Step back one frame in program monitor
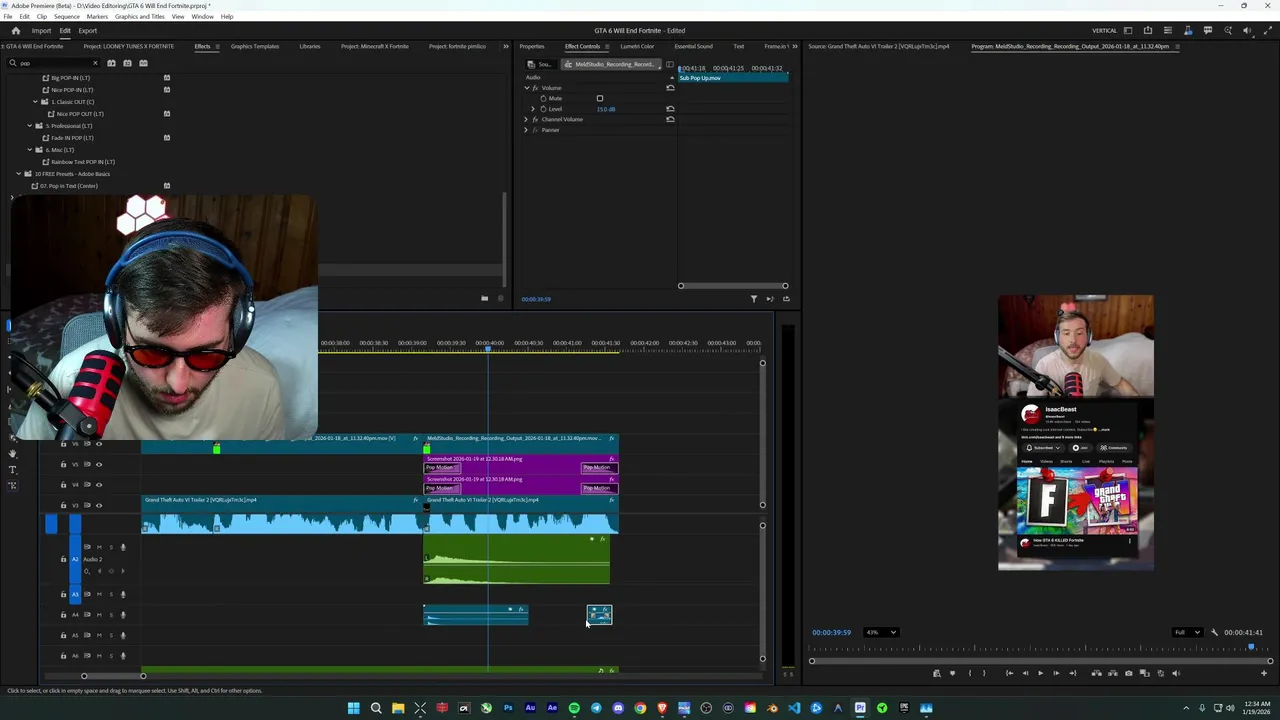 [1025, 673]
